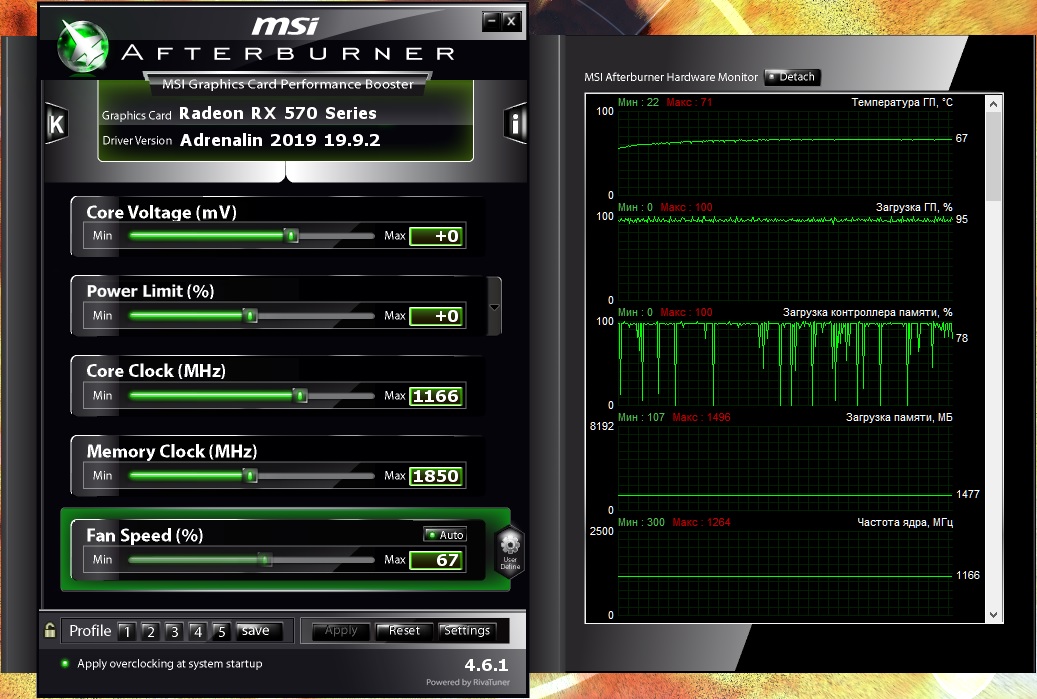The height and width of the screenshot is (699, 1037).
Task: Click the monitor scrollbar down arrow
Action: coord(993,614)
